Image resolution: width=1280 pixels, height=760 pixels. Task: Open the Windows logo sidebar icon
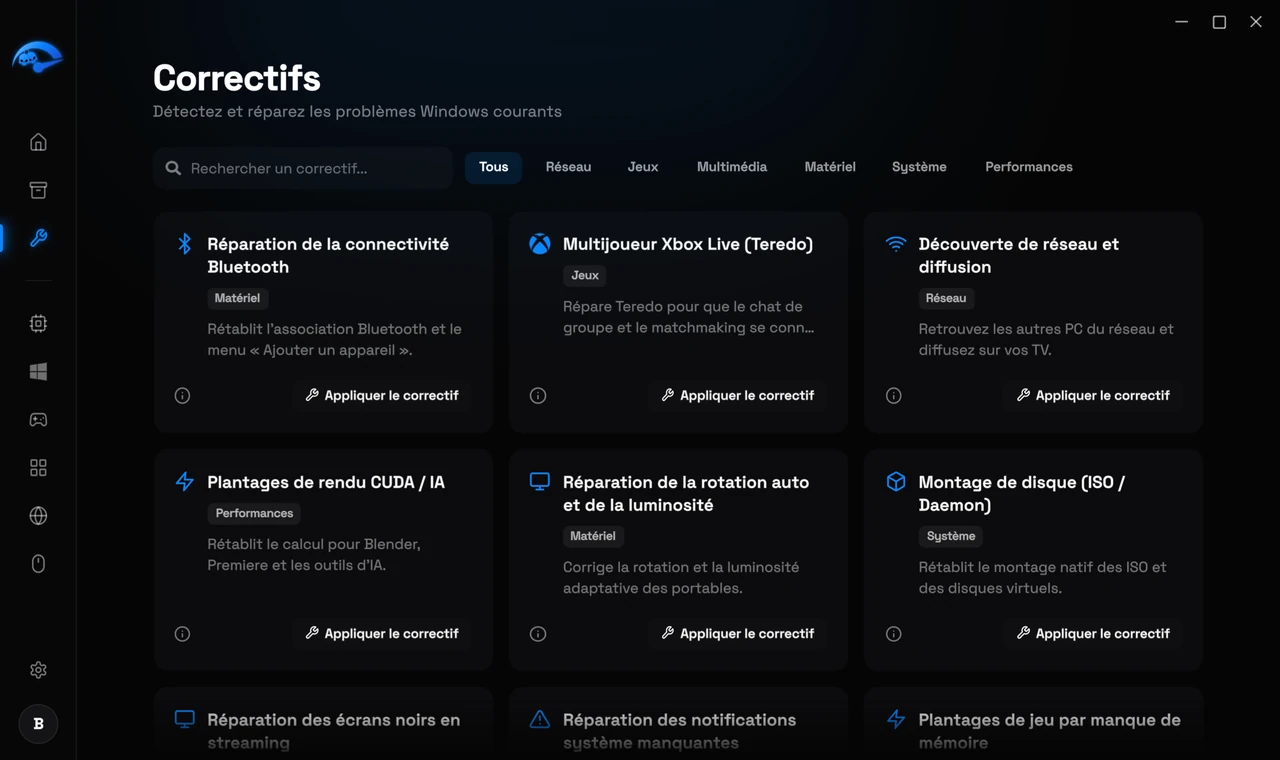pos(38,372)
